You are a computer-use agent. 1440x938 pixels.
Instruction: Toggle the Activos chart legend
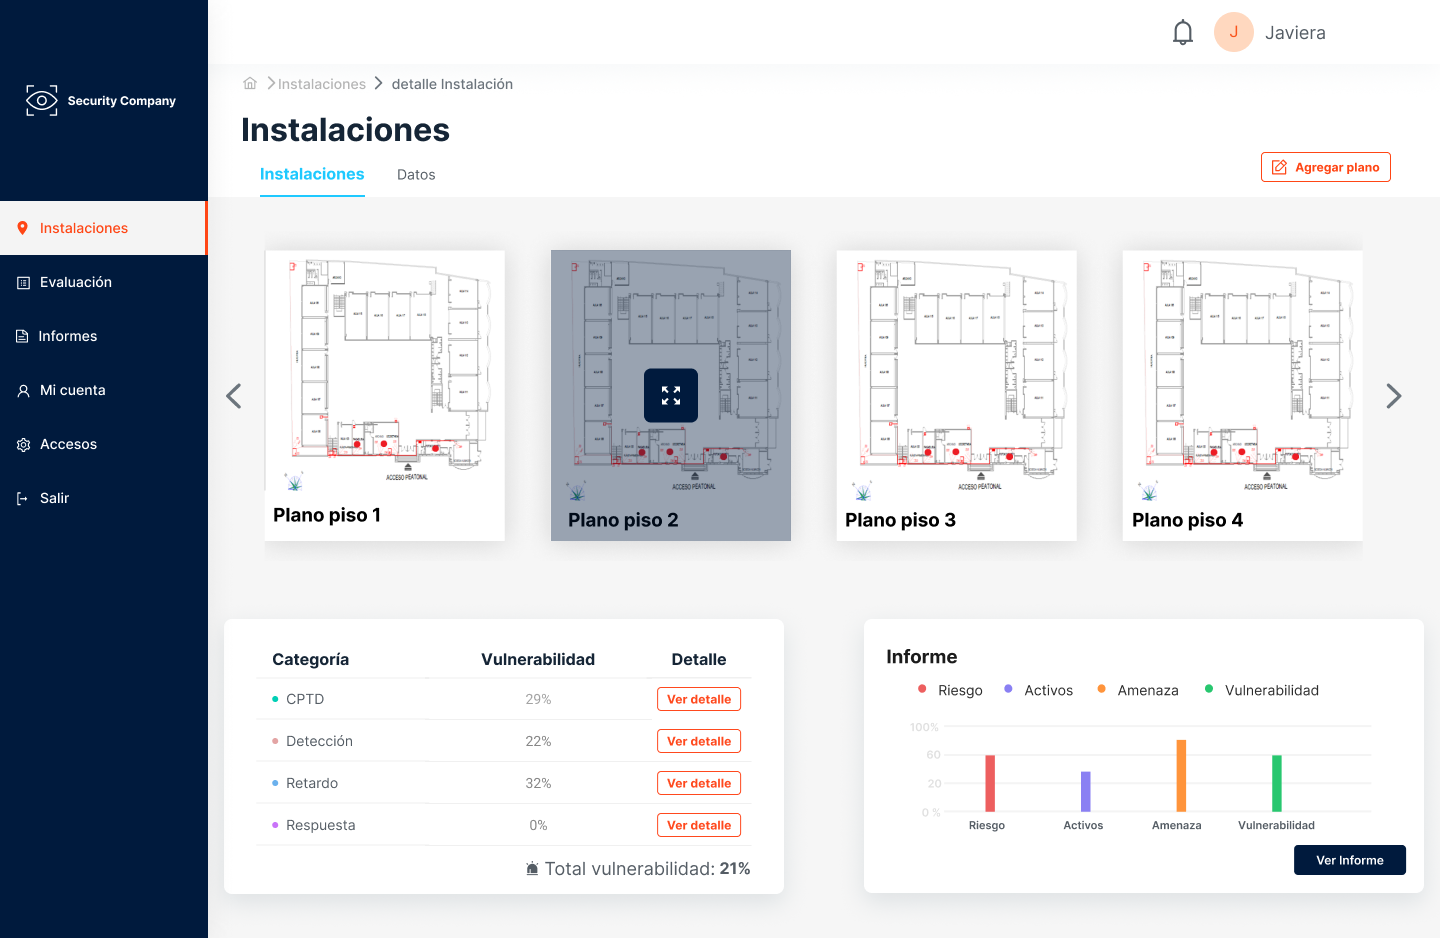pyautogui.click(x=1038, y=690)
